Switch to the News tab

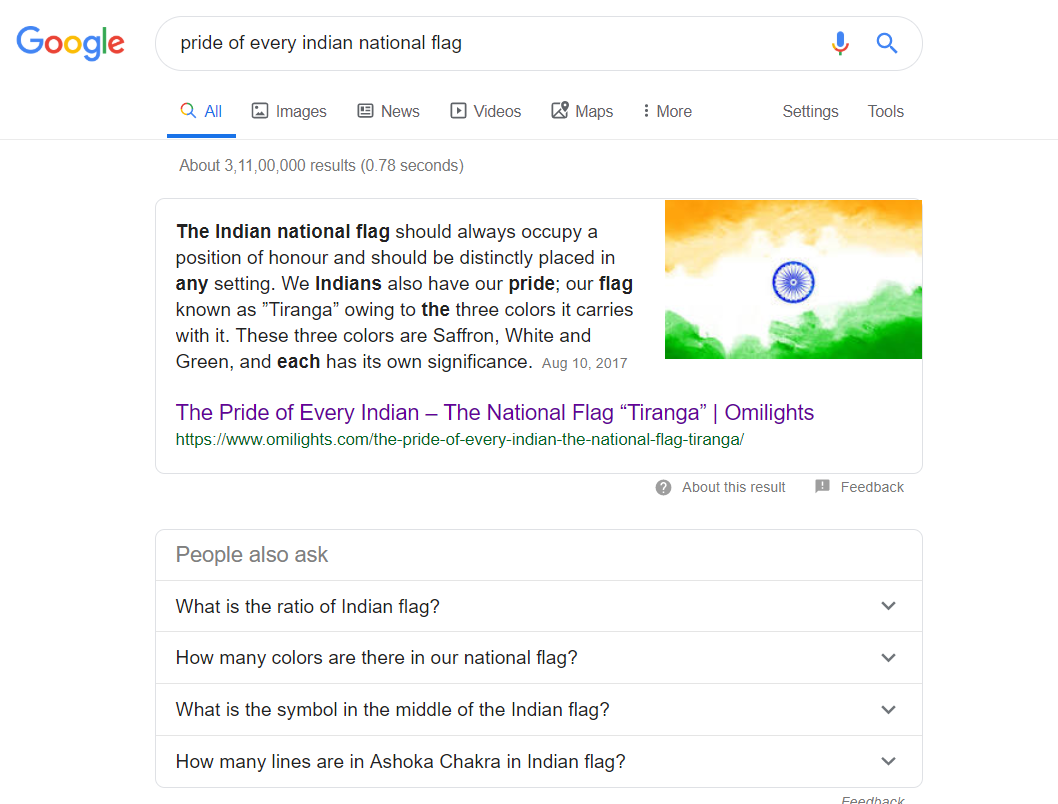coord(388,111)
